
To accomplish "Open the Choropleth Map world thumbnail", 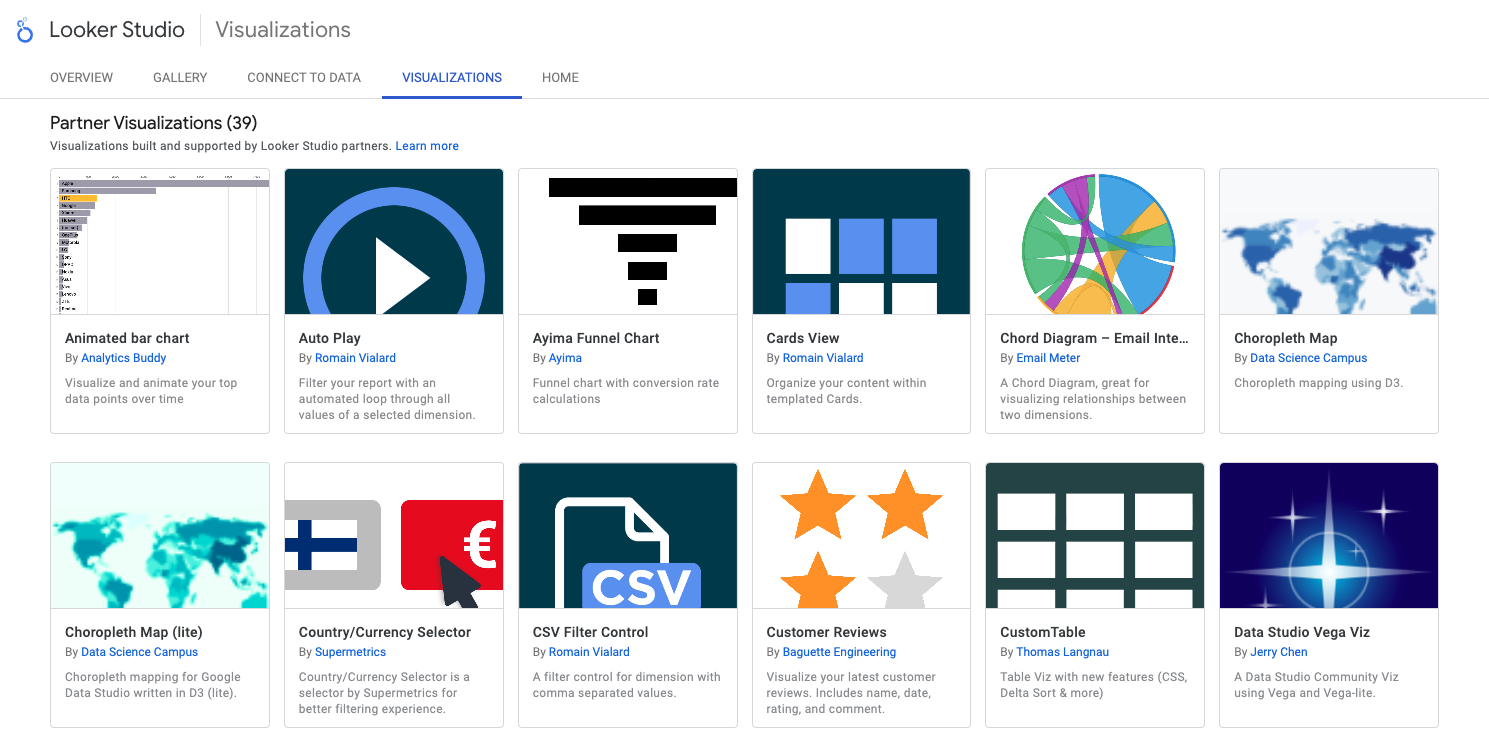I will coord(1328,241).
